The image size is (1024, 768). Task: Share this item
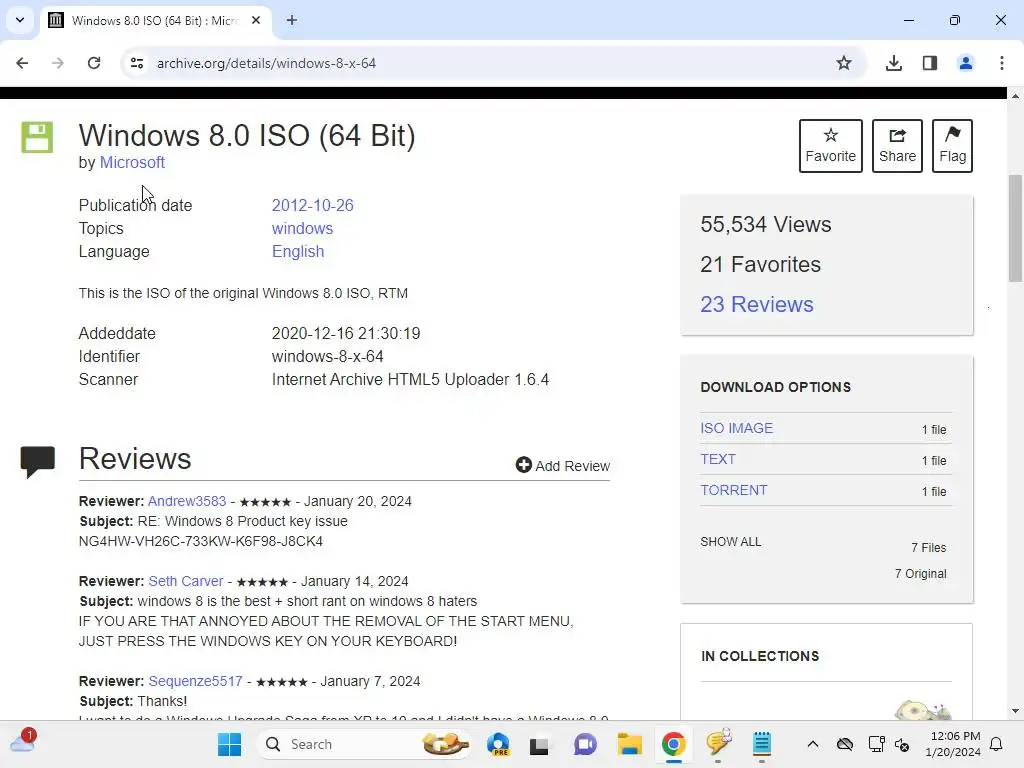[897, 146]
